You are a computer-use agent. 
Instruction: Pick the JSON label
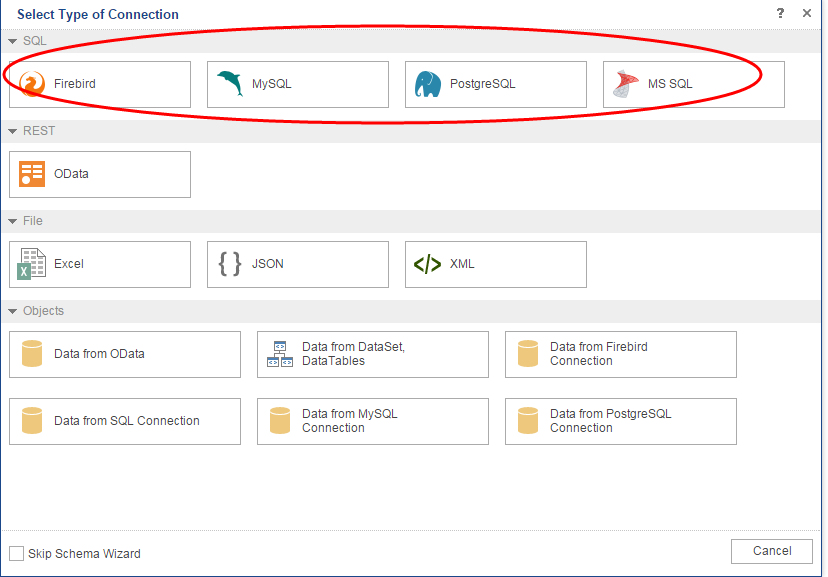pyautogui.click(x=267, y=263)
